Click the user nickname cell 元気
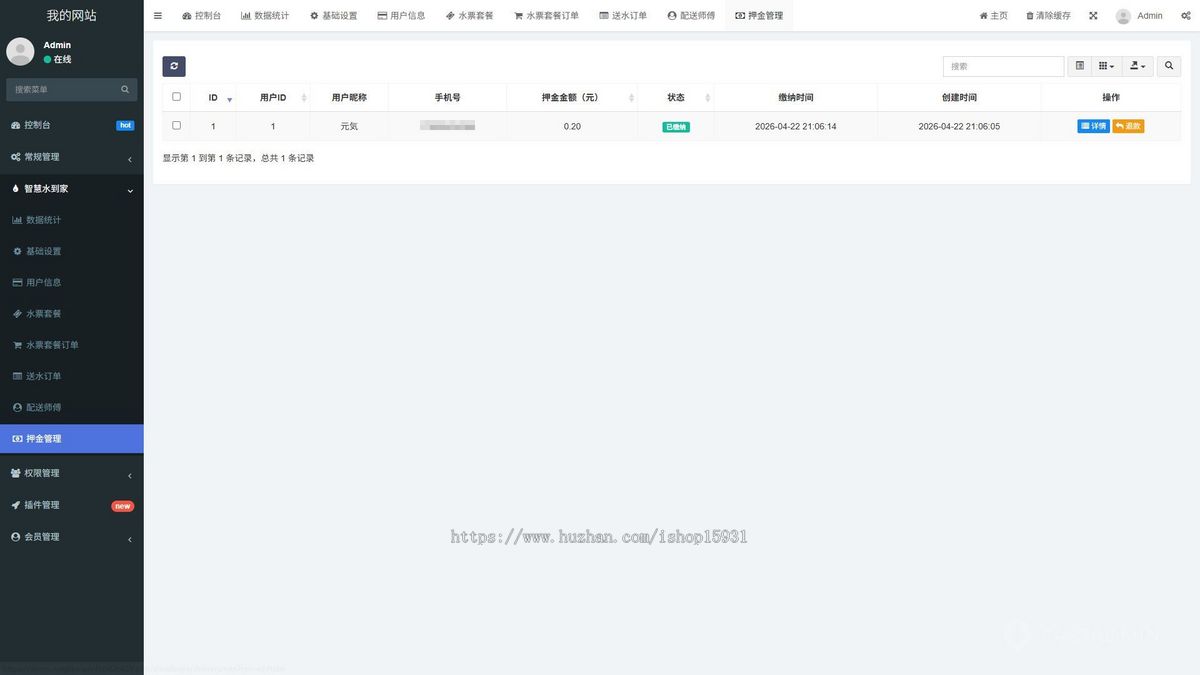The width and height of the screenshot is (1200, 675). [x=349, y=126]
